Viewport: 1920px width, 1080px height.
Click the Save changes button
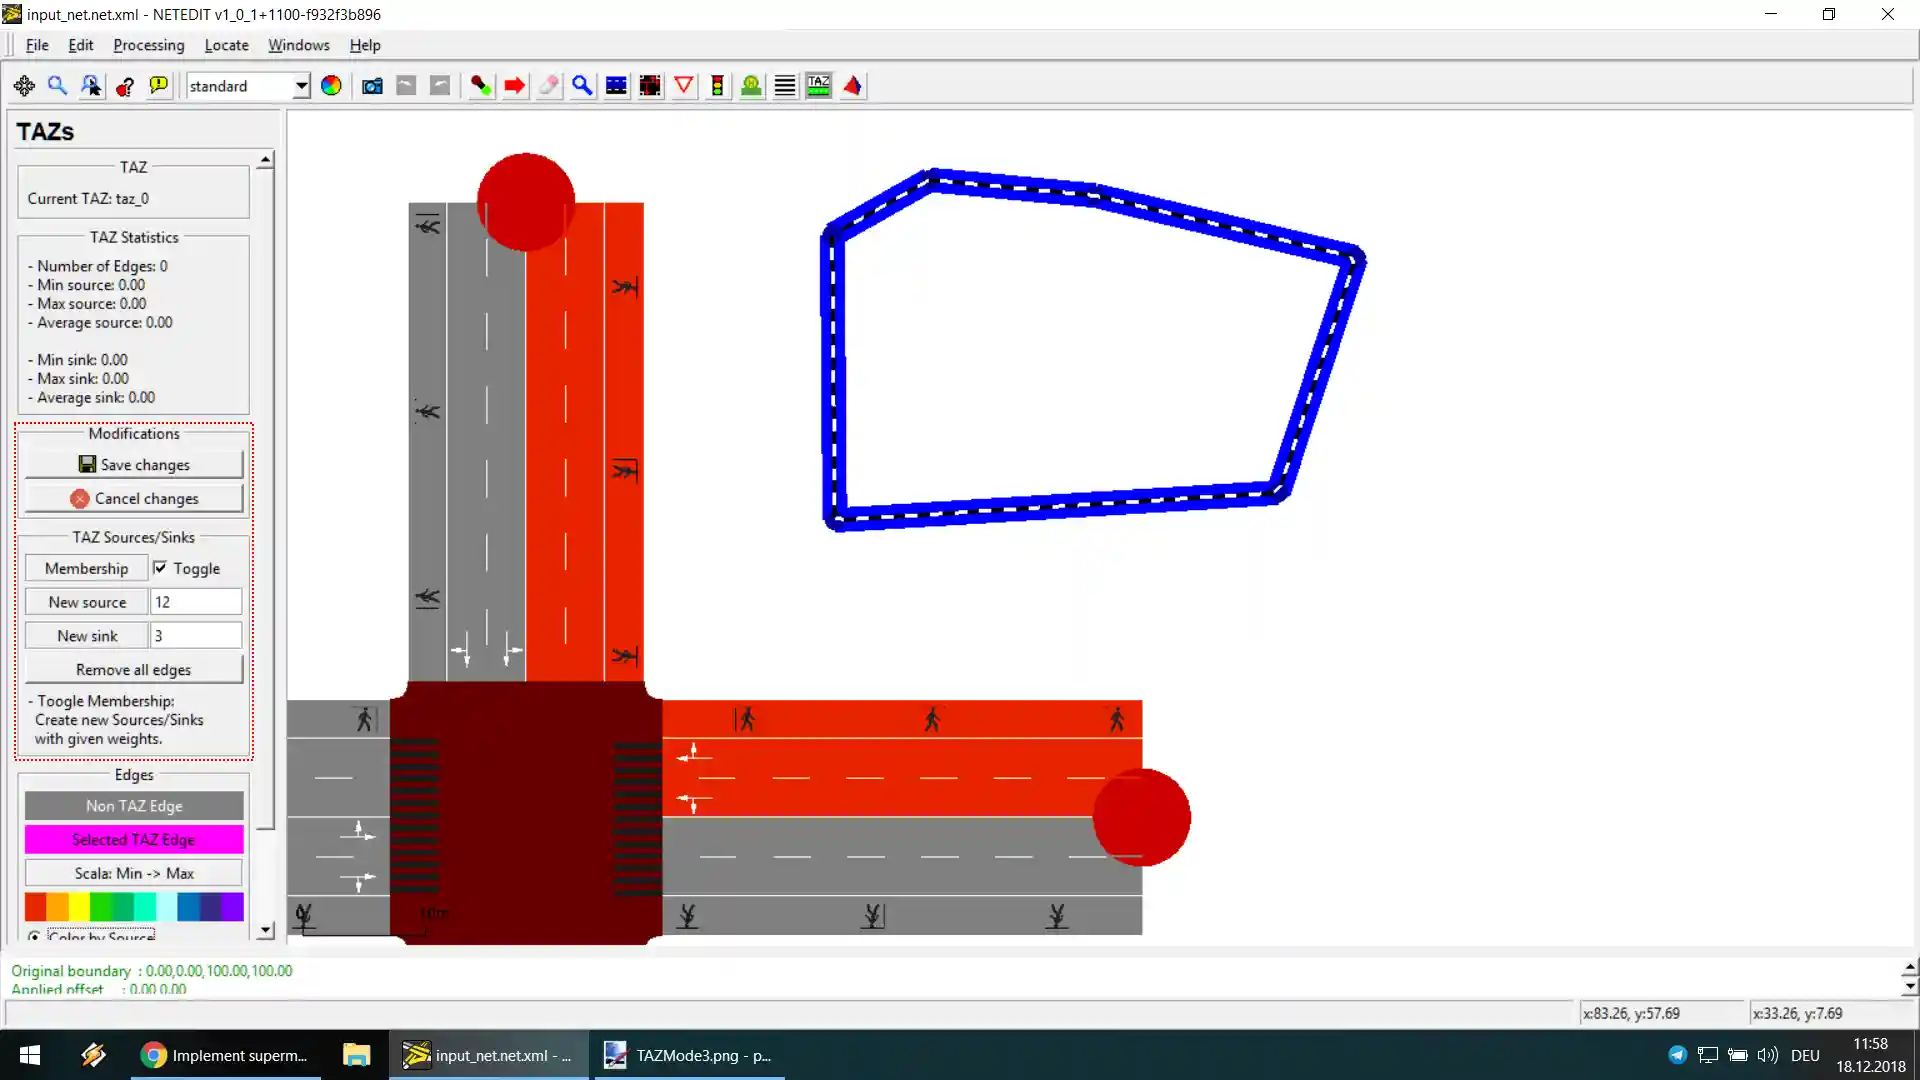(x=133, y=465)
